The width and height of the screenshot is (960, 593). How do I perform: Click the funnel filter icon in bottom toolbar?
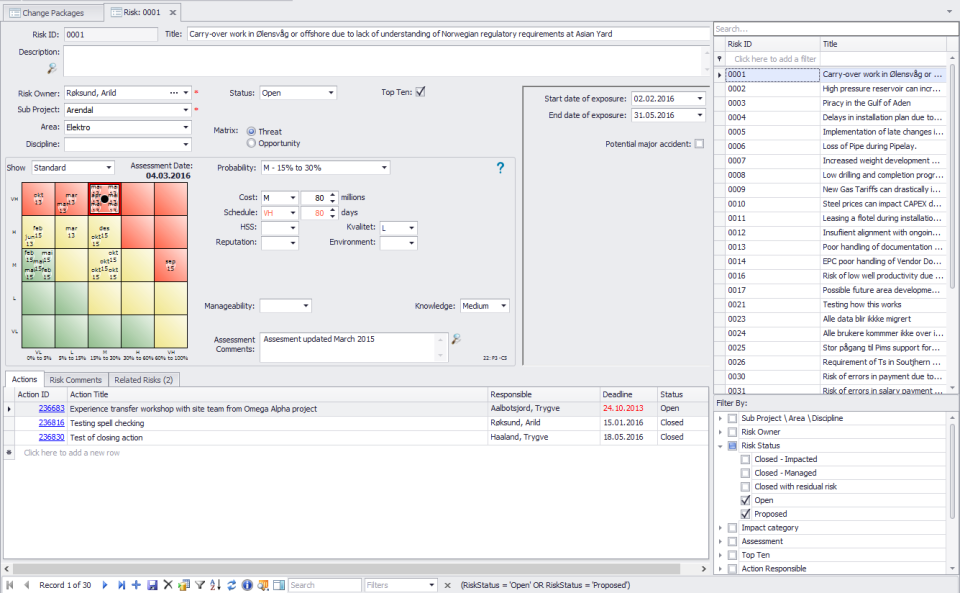pyautogui.click(x=200, y=585)
